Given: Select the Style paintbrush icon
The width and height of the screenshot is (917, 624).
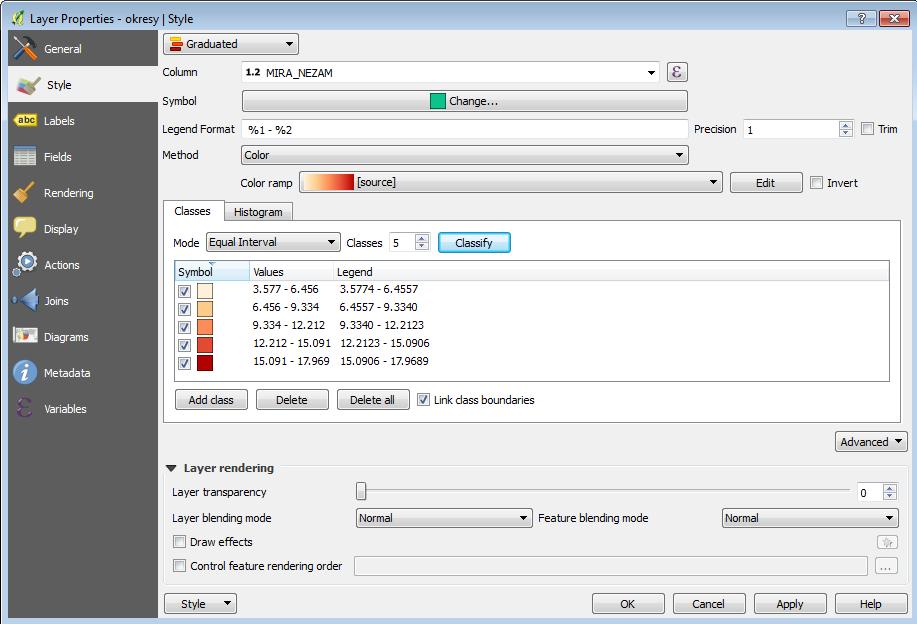Looking at the screenshot, I should point(28,85).
